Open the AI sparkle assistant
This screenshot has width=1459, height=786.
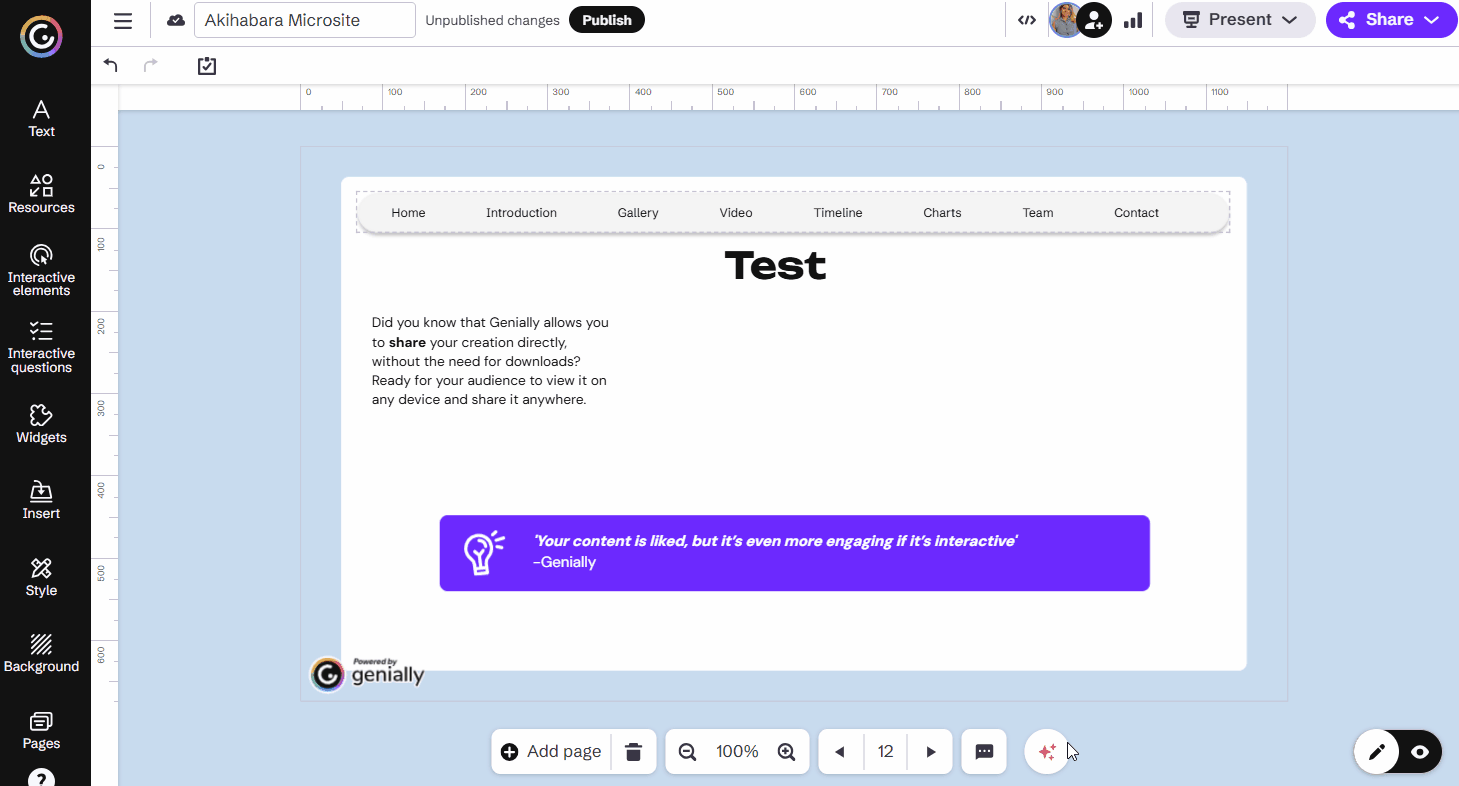(1047, 752)
